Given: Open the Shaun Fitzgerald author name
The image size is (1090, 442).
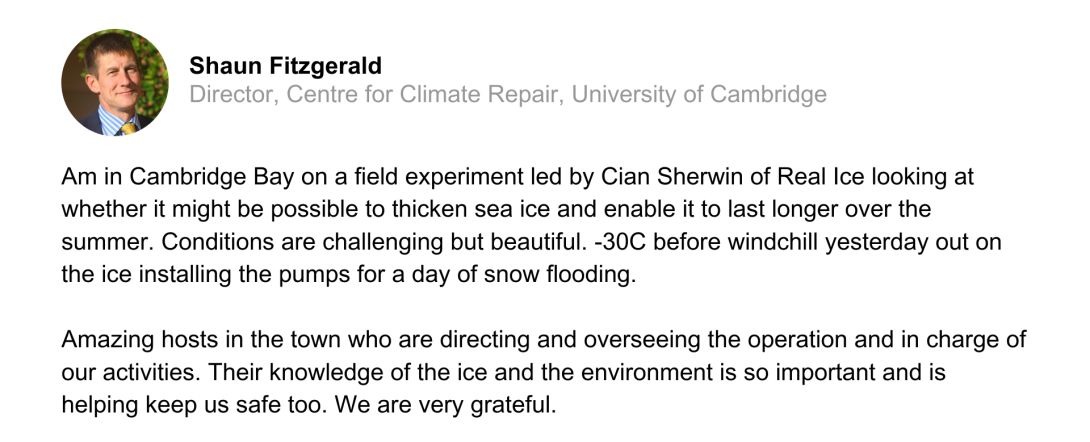Looking at the screenshot, I should click(285, 67).
